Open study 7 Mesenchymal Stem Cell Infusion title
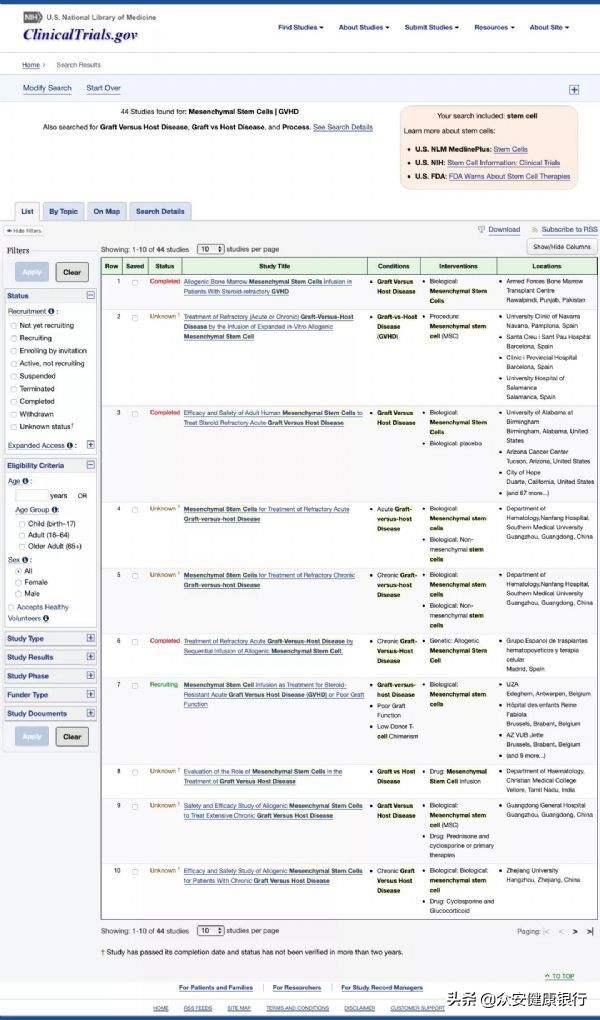 point(274,694)
